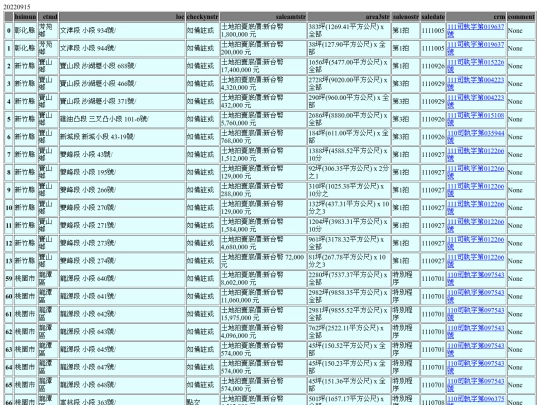Click the loc column header
The image size is (540, 405).
pyautogui.click(x=122, y=17)
